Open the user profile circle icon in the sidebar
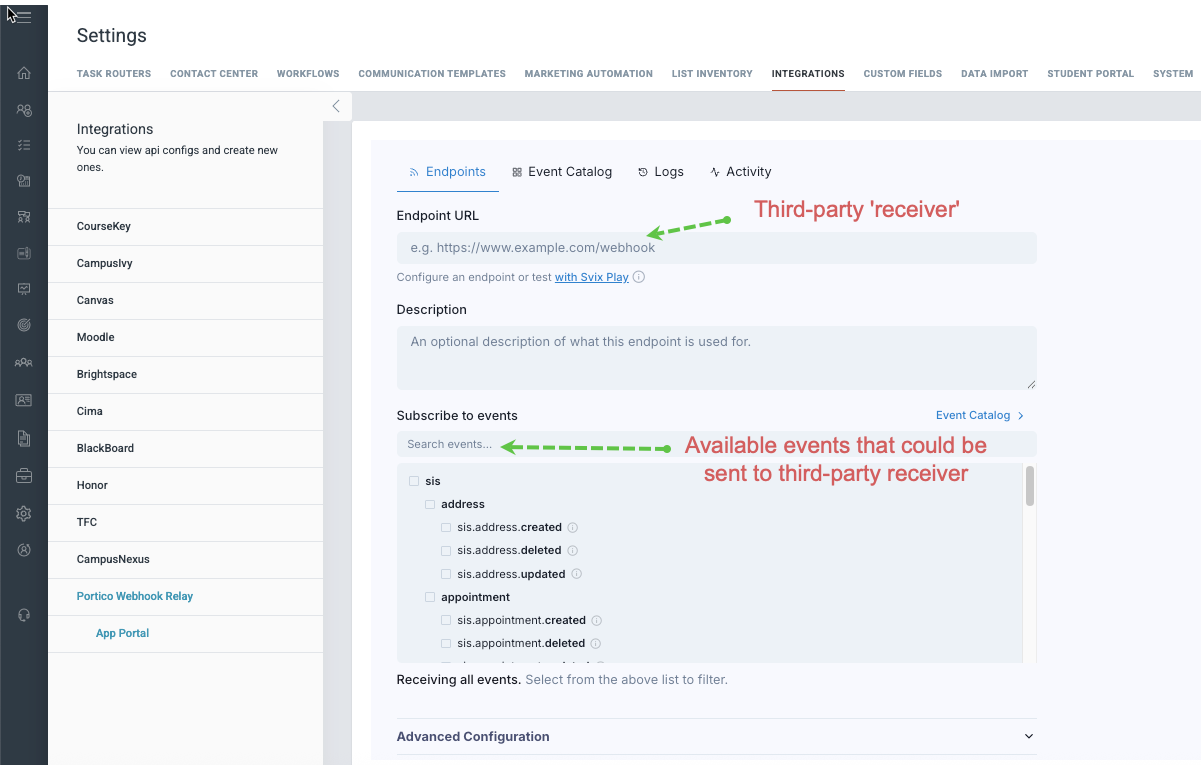 [24, 549]
